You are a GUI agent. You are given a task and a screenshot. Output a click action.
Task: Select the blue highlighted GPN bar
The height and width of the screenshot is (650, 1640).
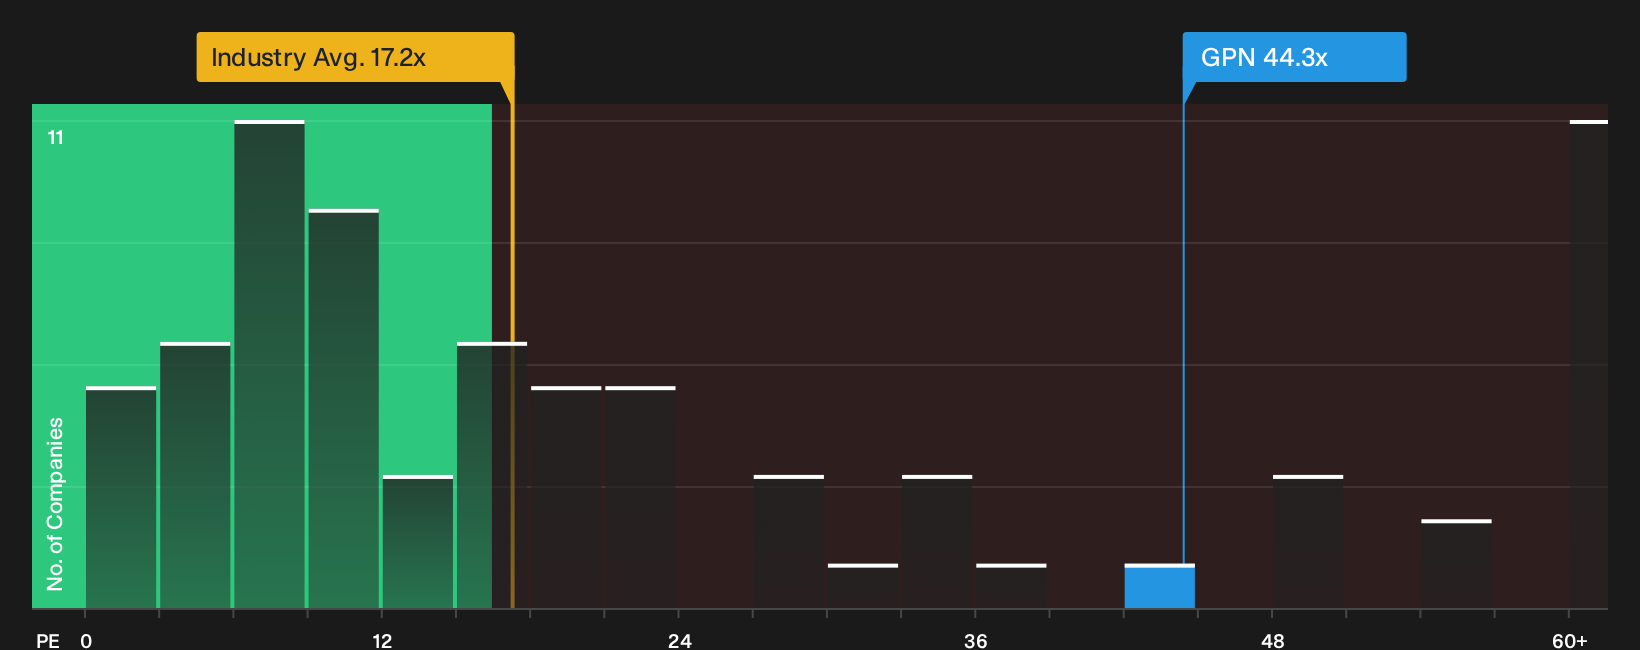click(1159, 586)
